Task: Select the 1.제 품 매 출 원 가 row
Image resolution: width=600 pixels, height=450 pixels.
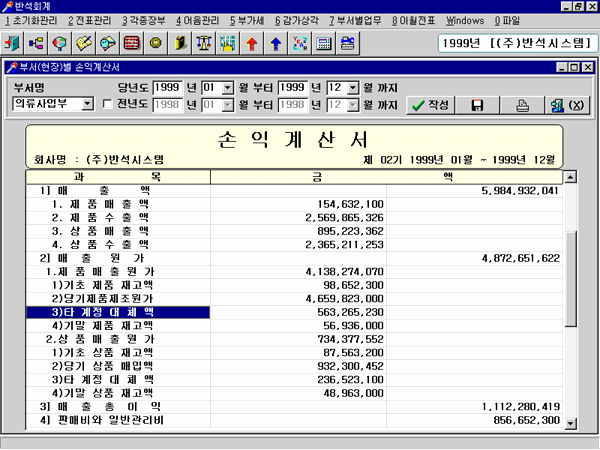Action: click(294, 272)
